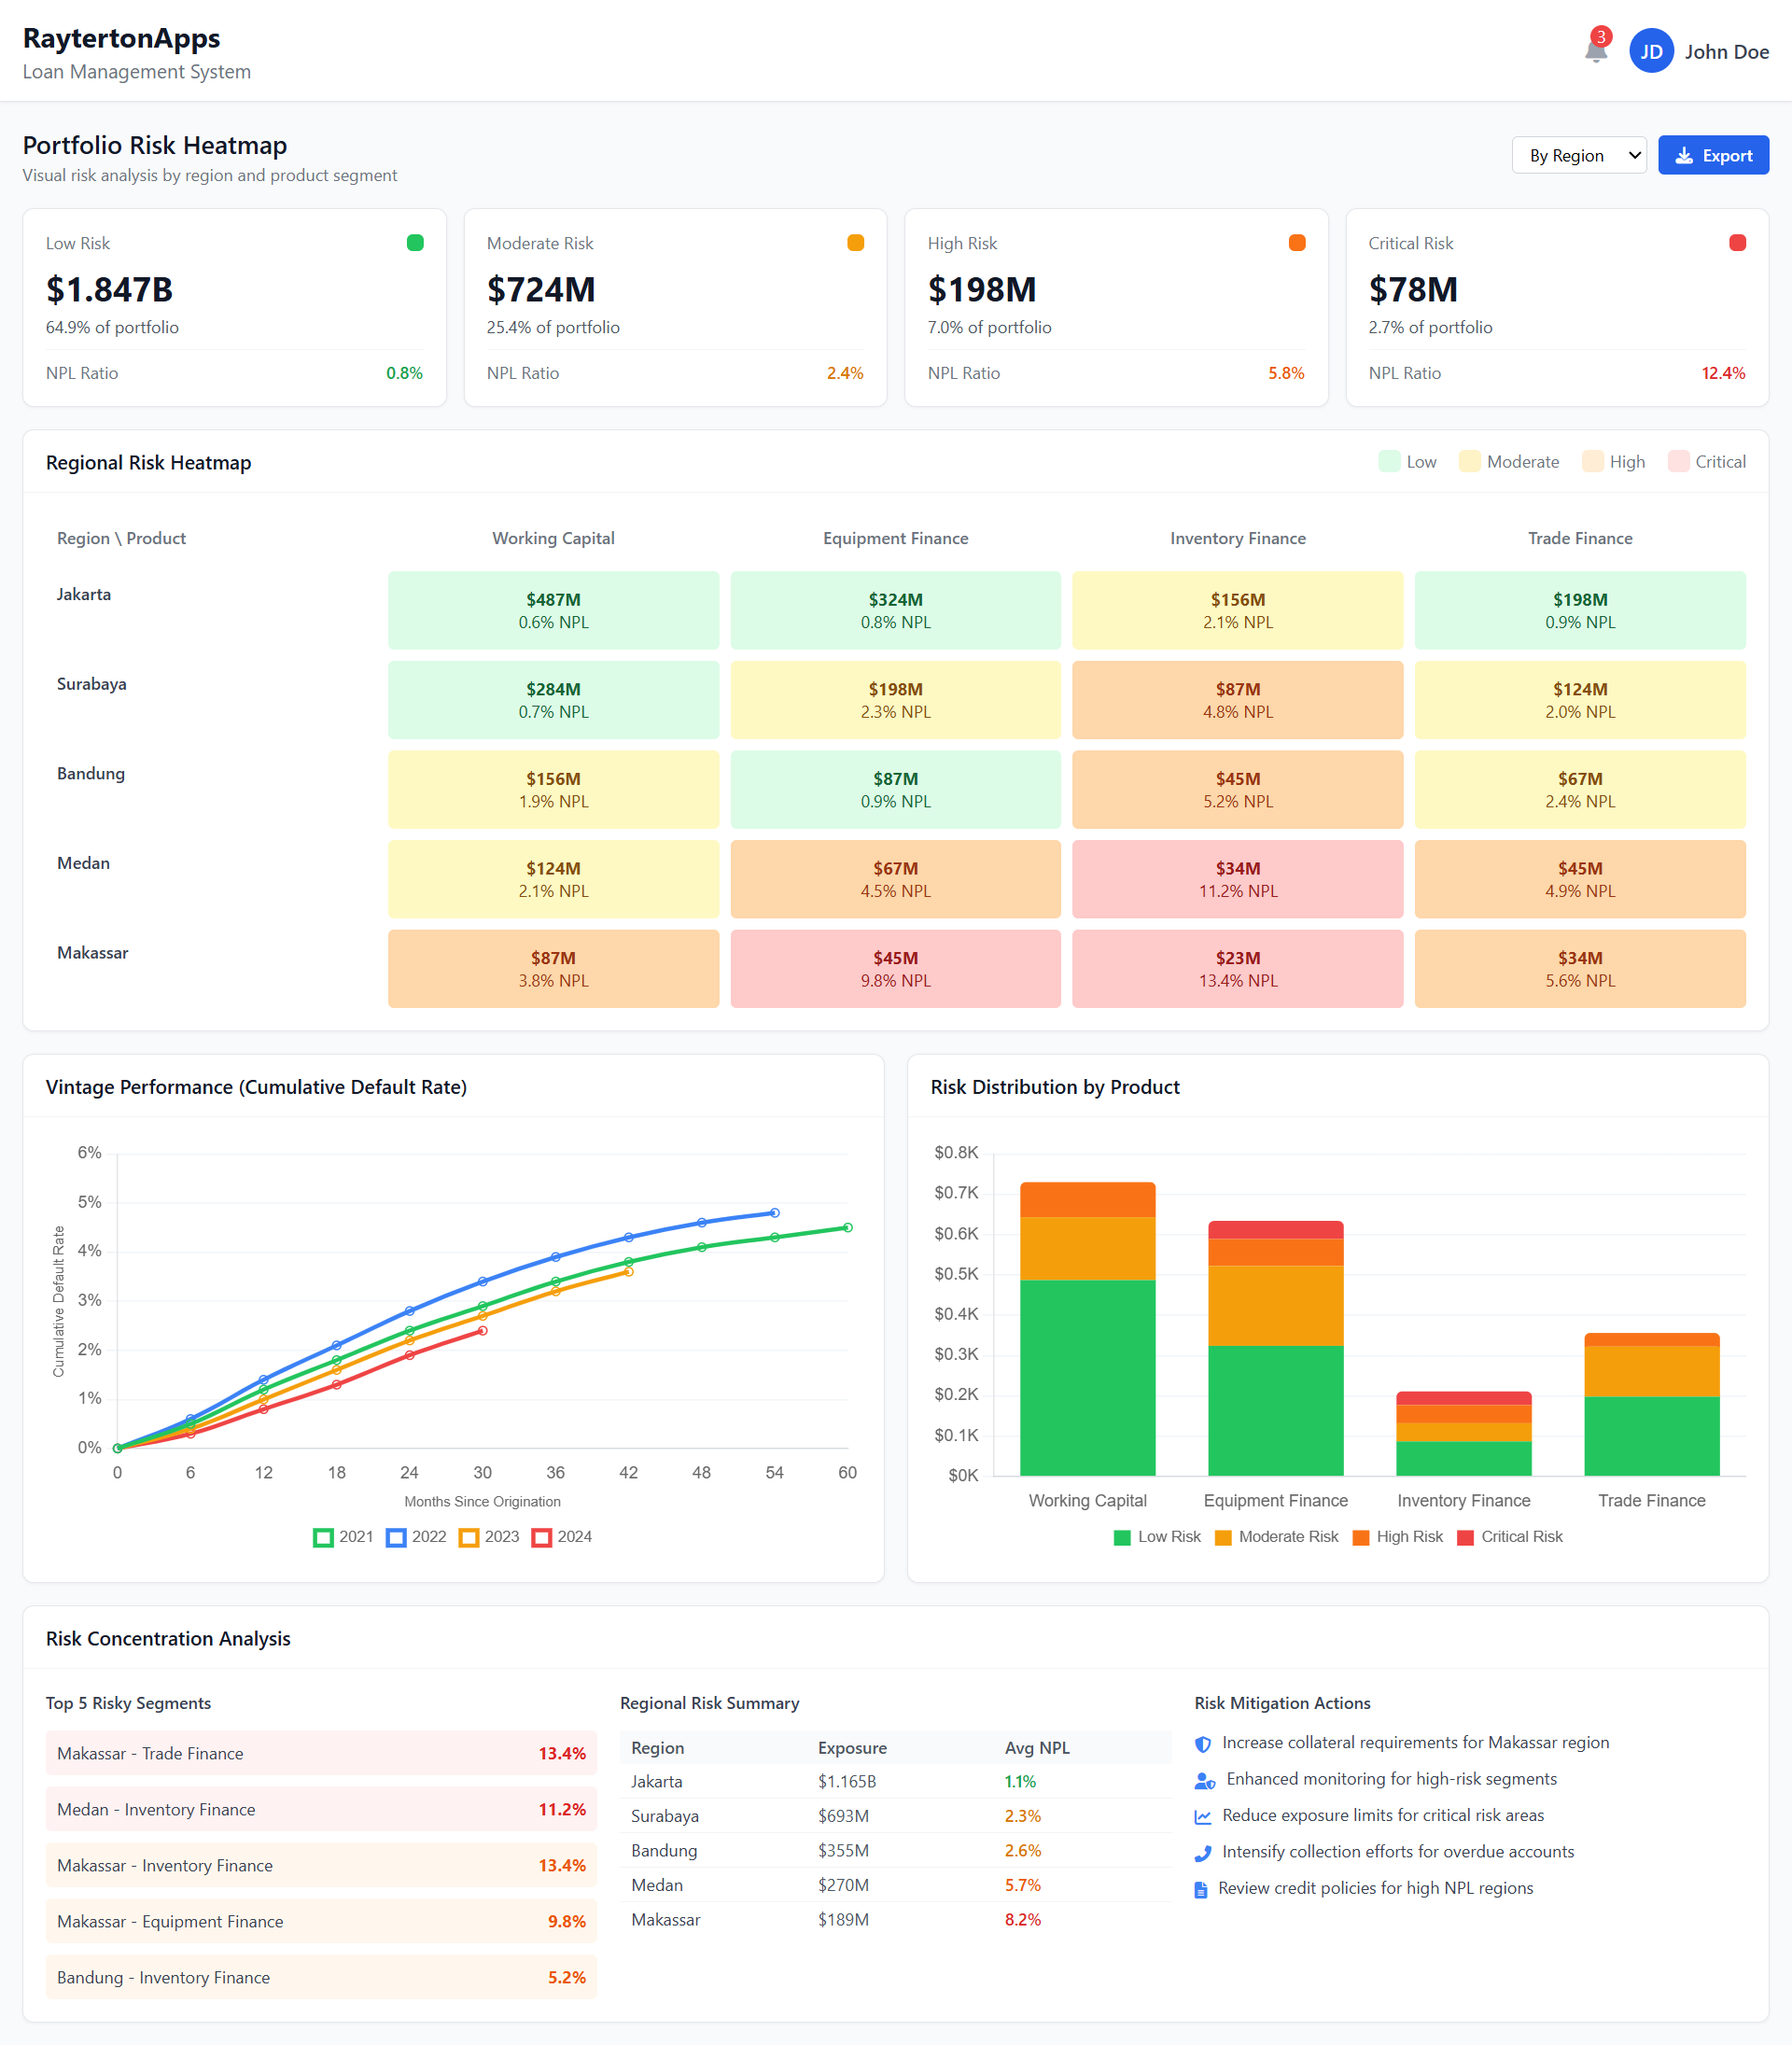1792x2045 pixels.
Task: Click the Export button
Action: 1713,155
